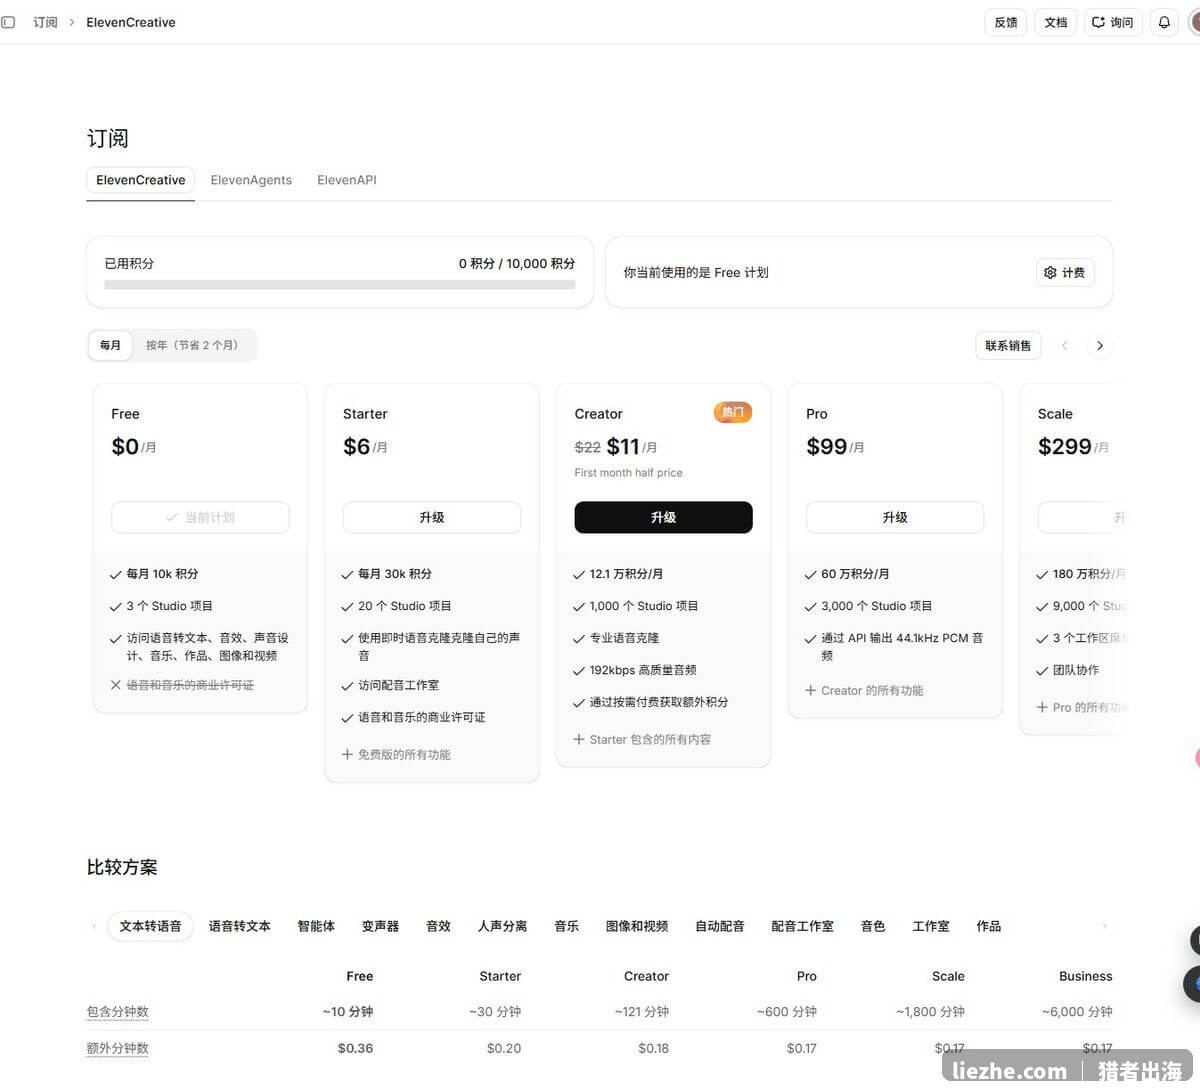Click the $0.36 Free extra minutes cell
Image resolution: width=1200 pixels, height=1091 pixels.
point(355,1048)
